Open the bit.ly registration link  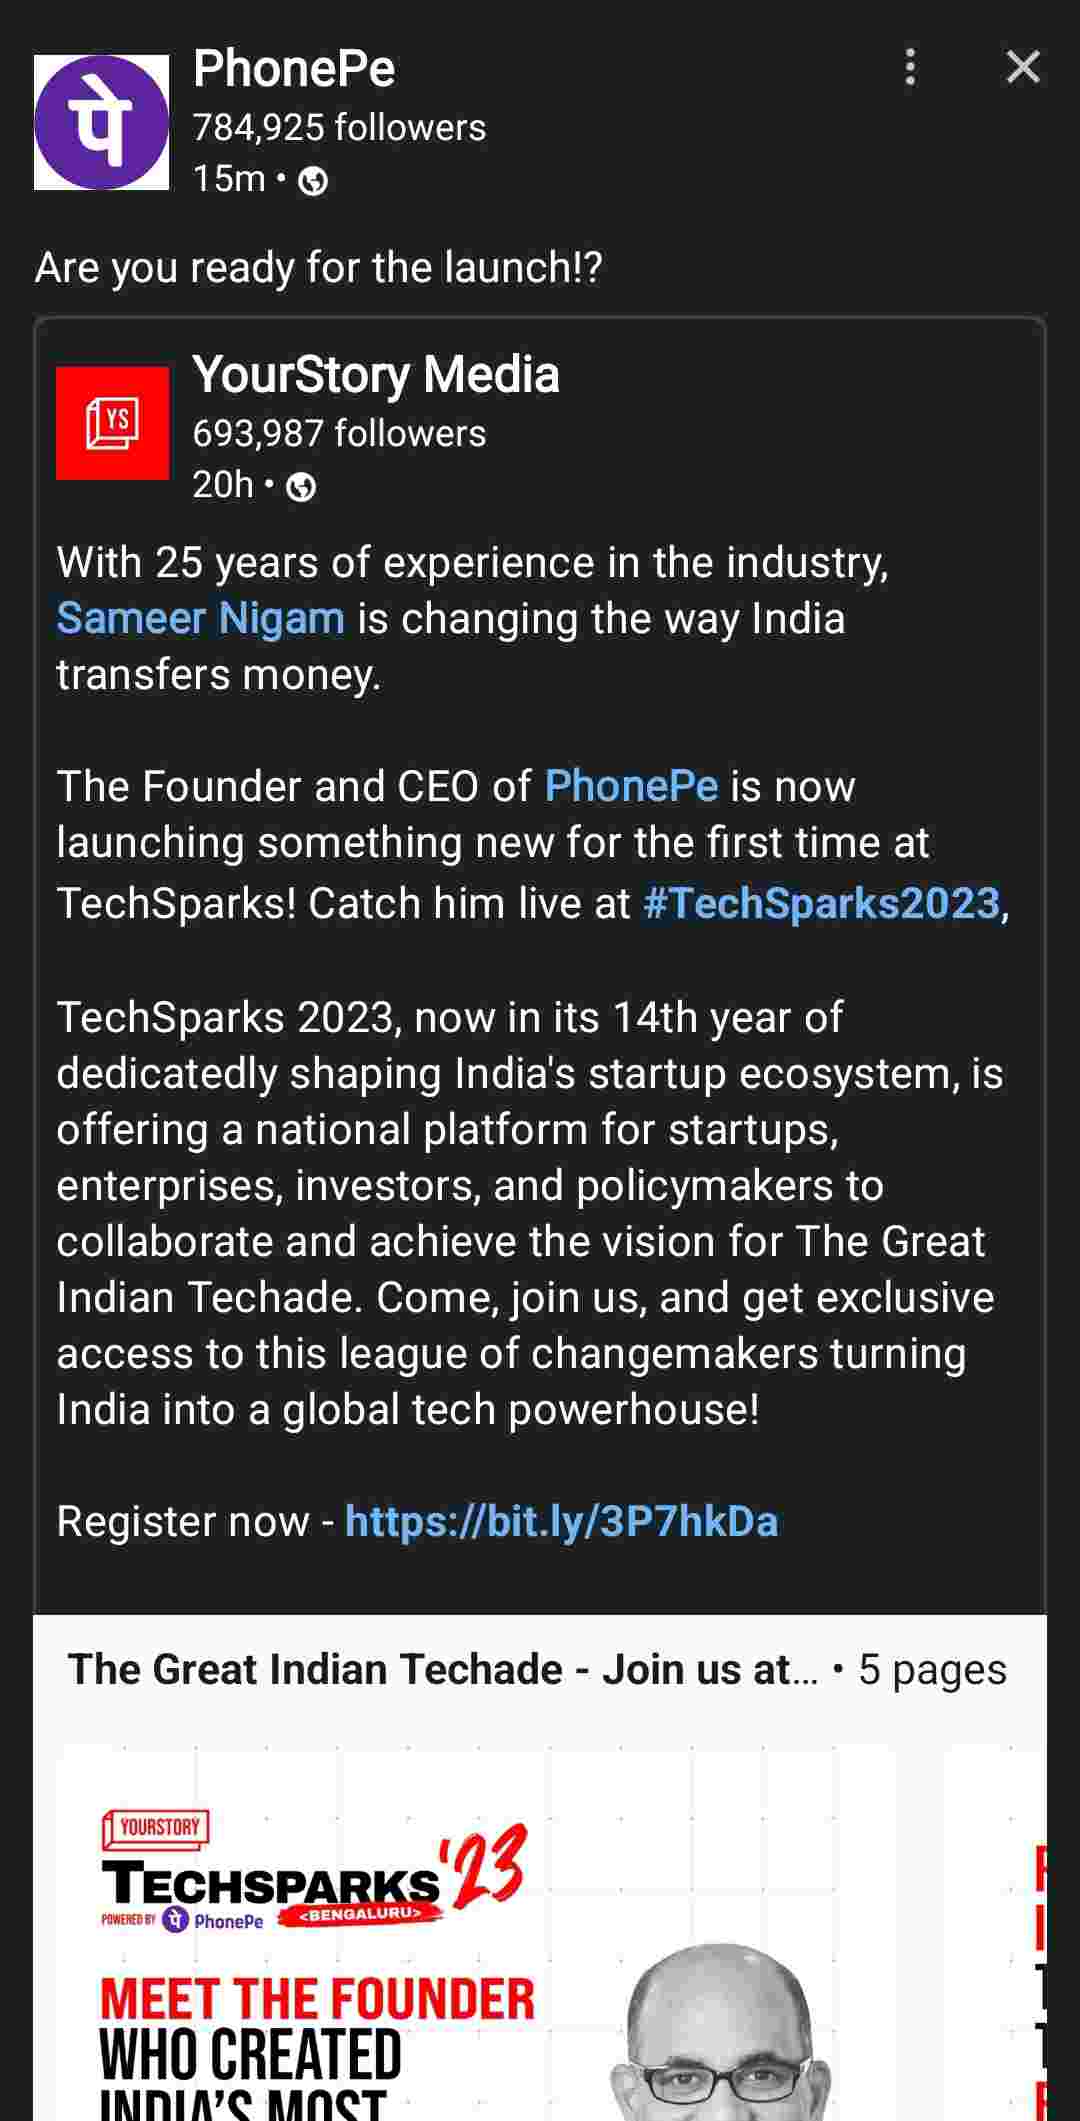(561, 1521)
